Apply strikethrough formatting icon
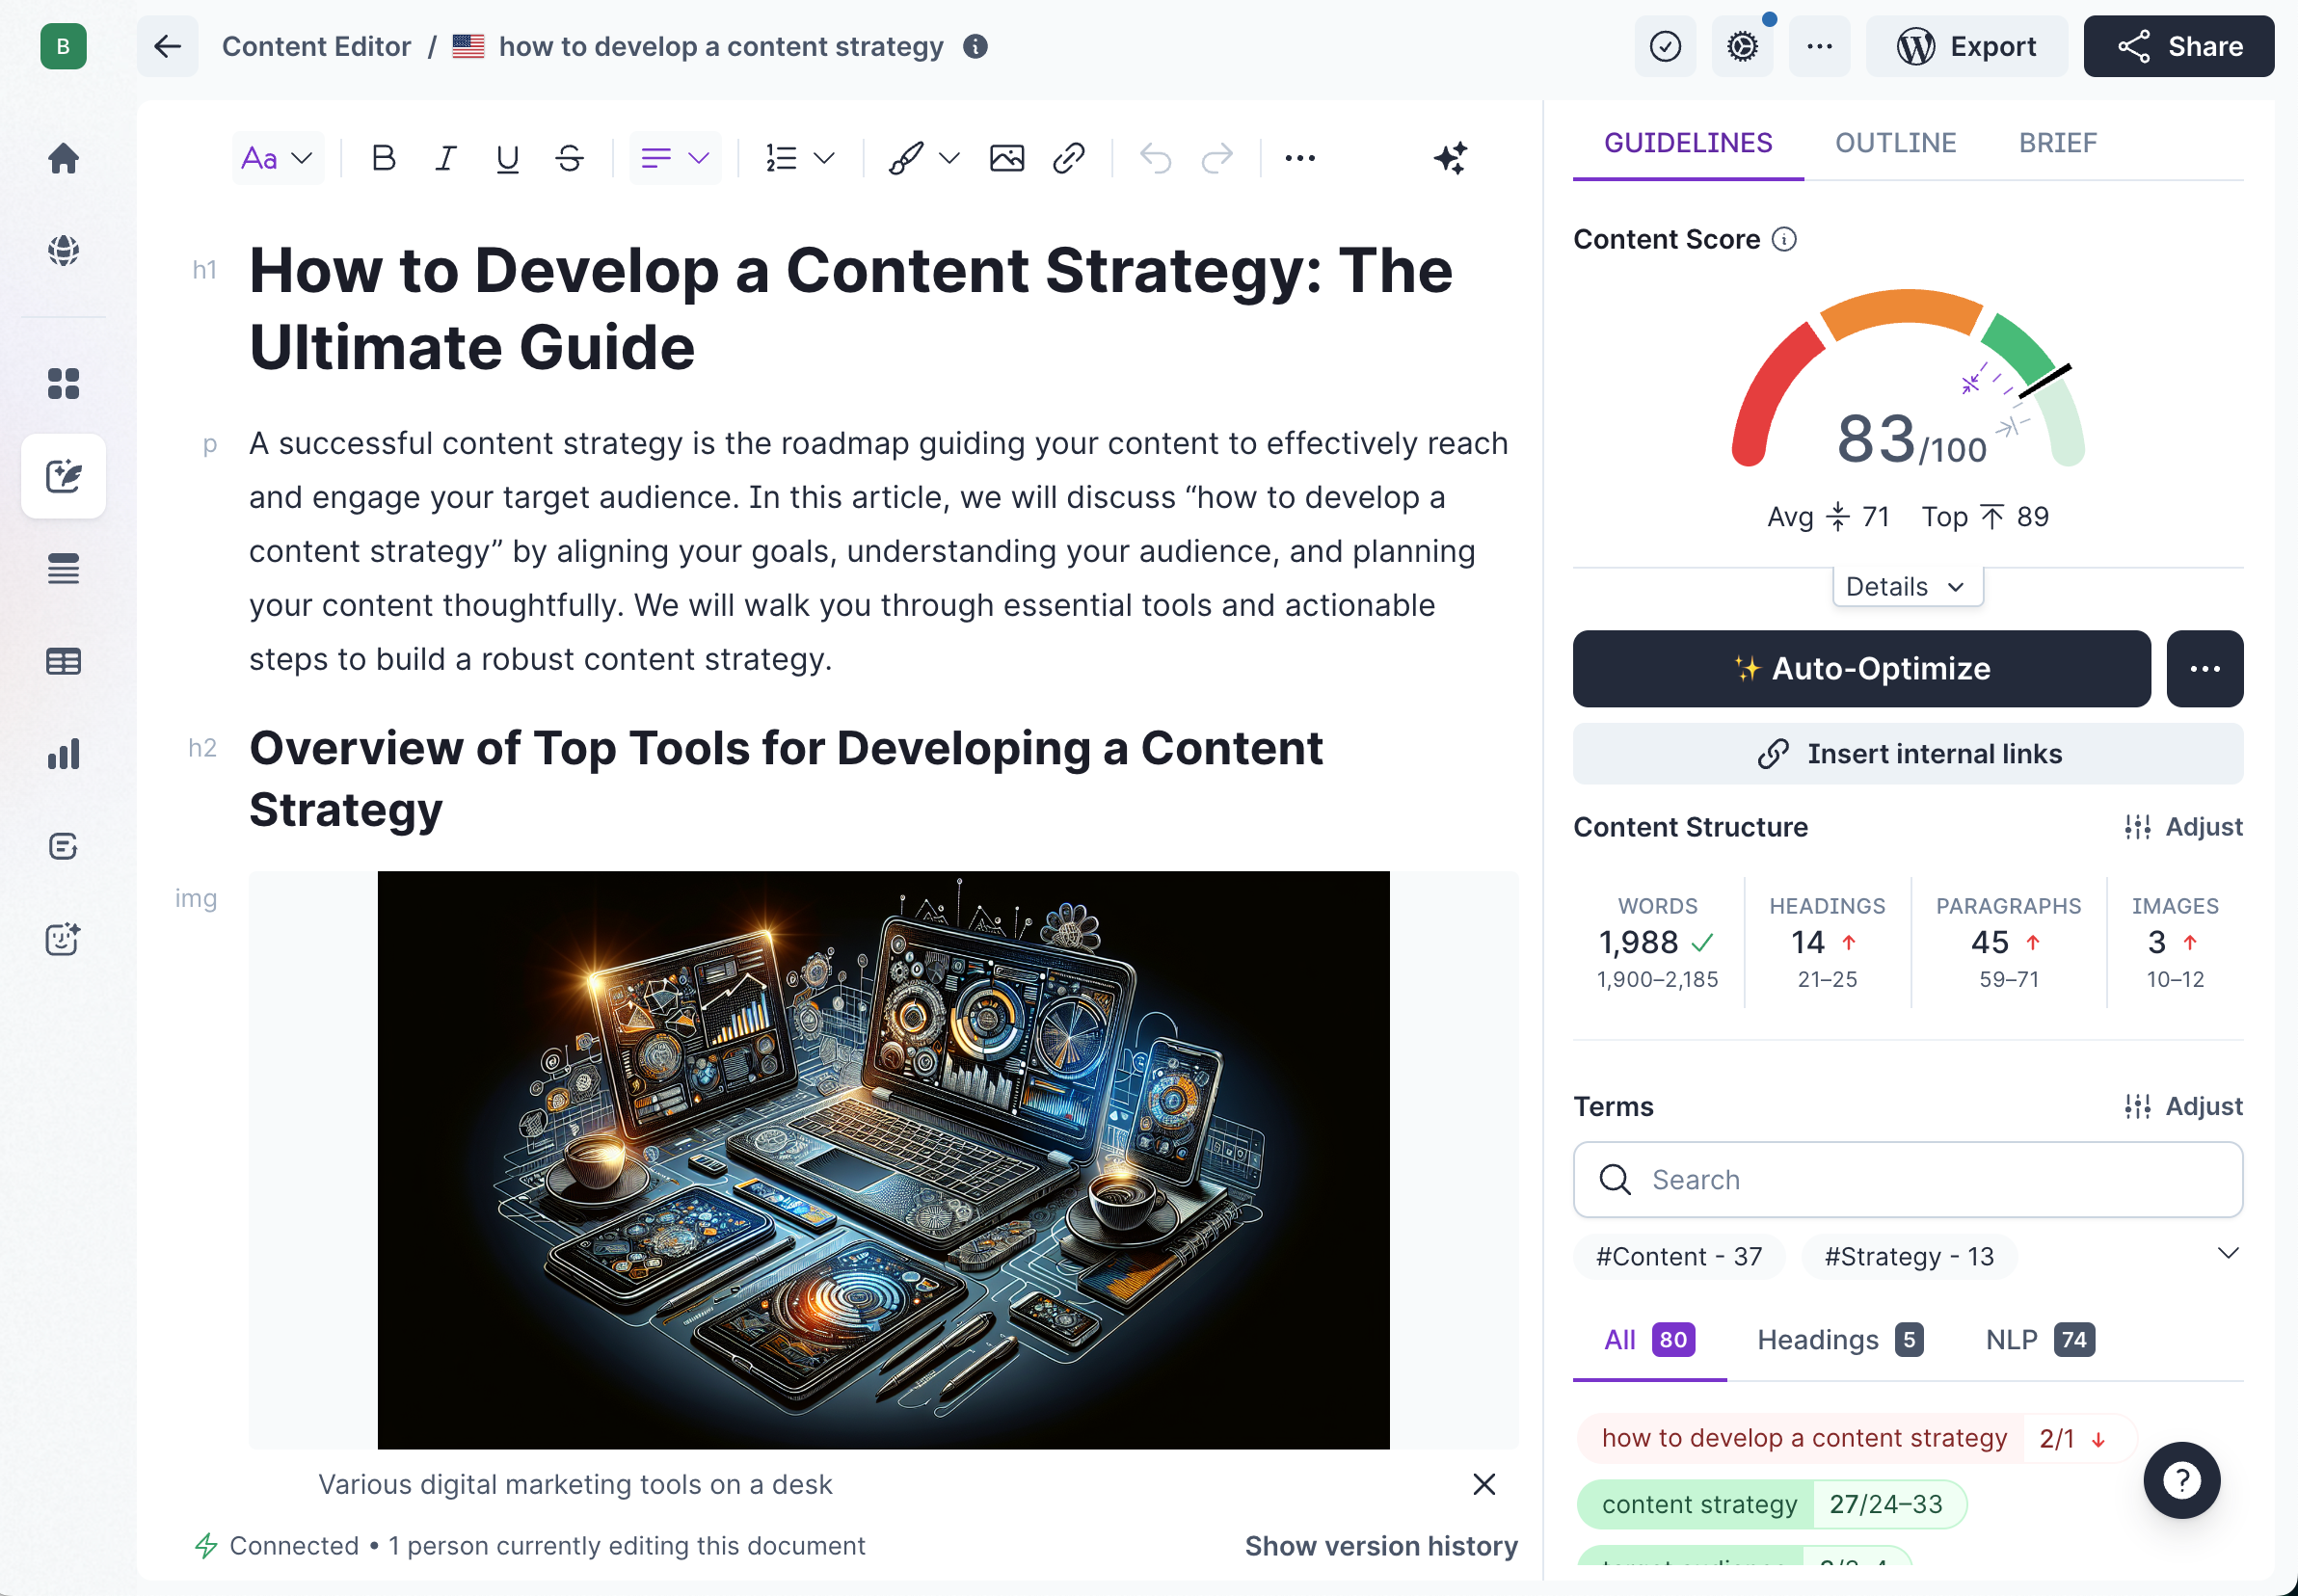The height and width of the screenshot is (1596, 2298). pos(570,158)
